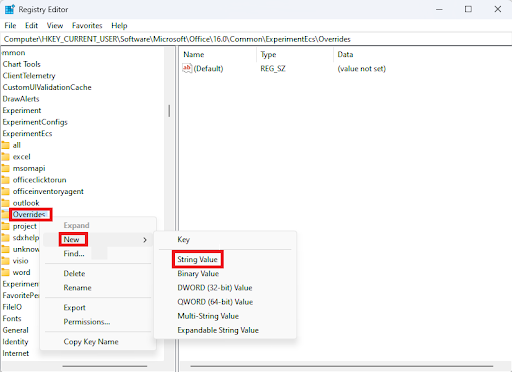Image resolution: width=512 pixels, height=372 pixels.
Task: Click the folder icon next to 'all'
Action: tap(6, 145)
